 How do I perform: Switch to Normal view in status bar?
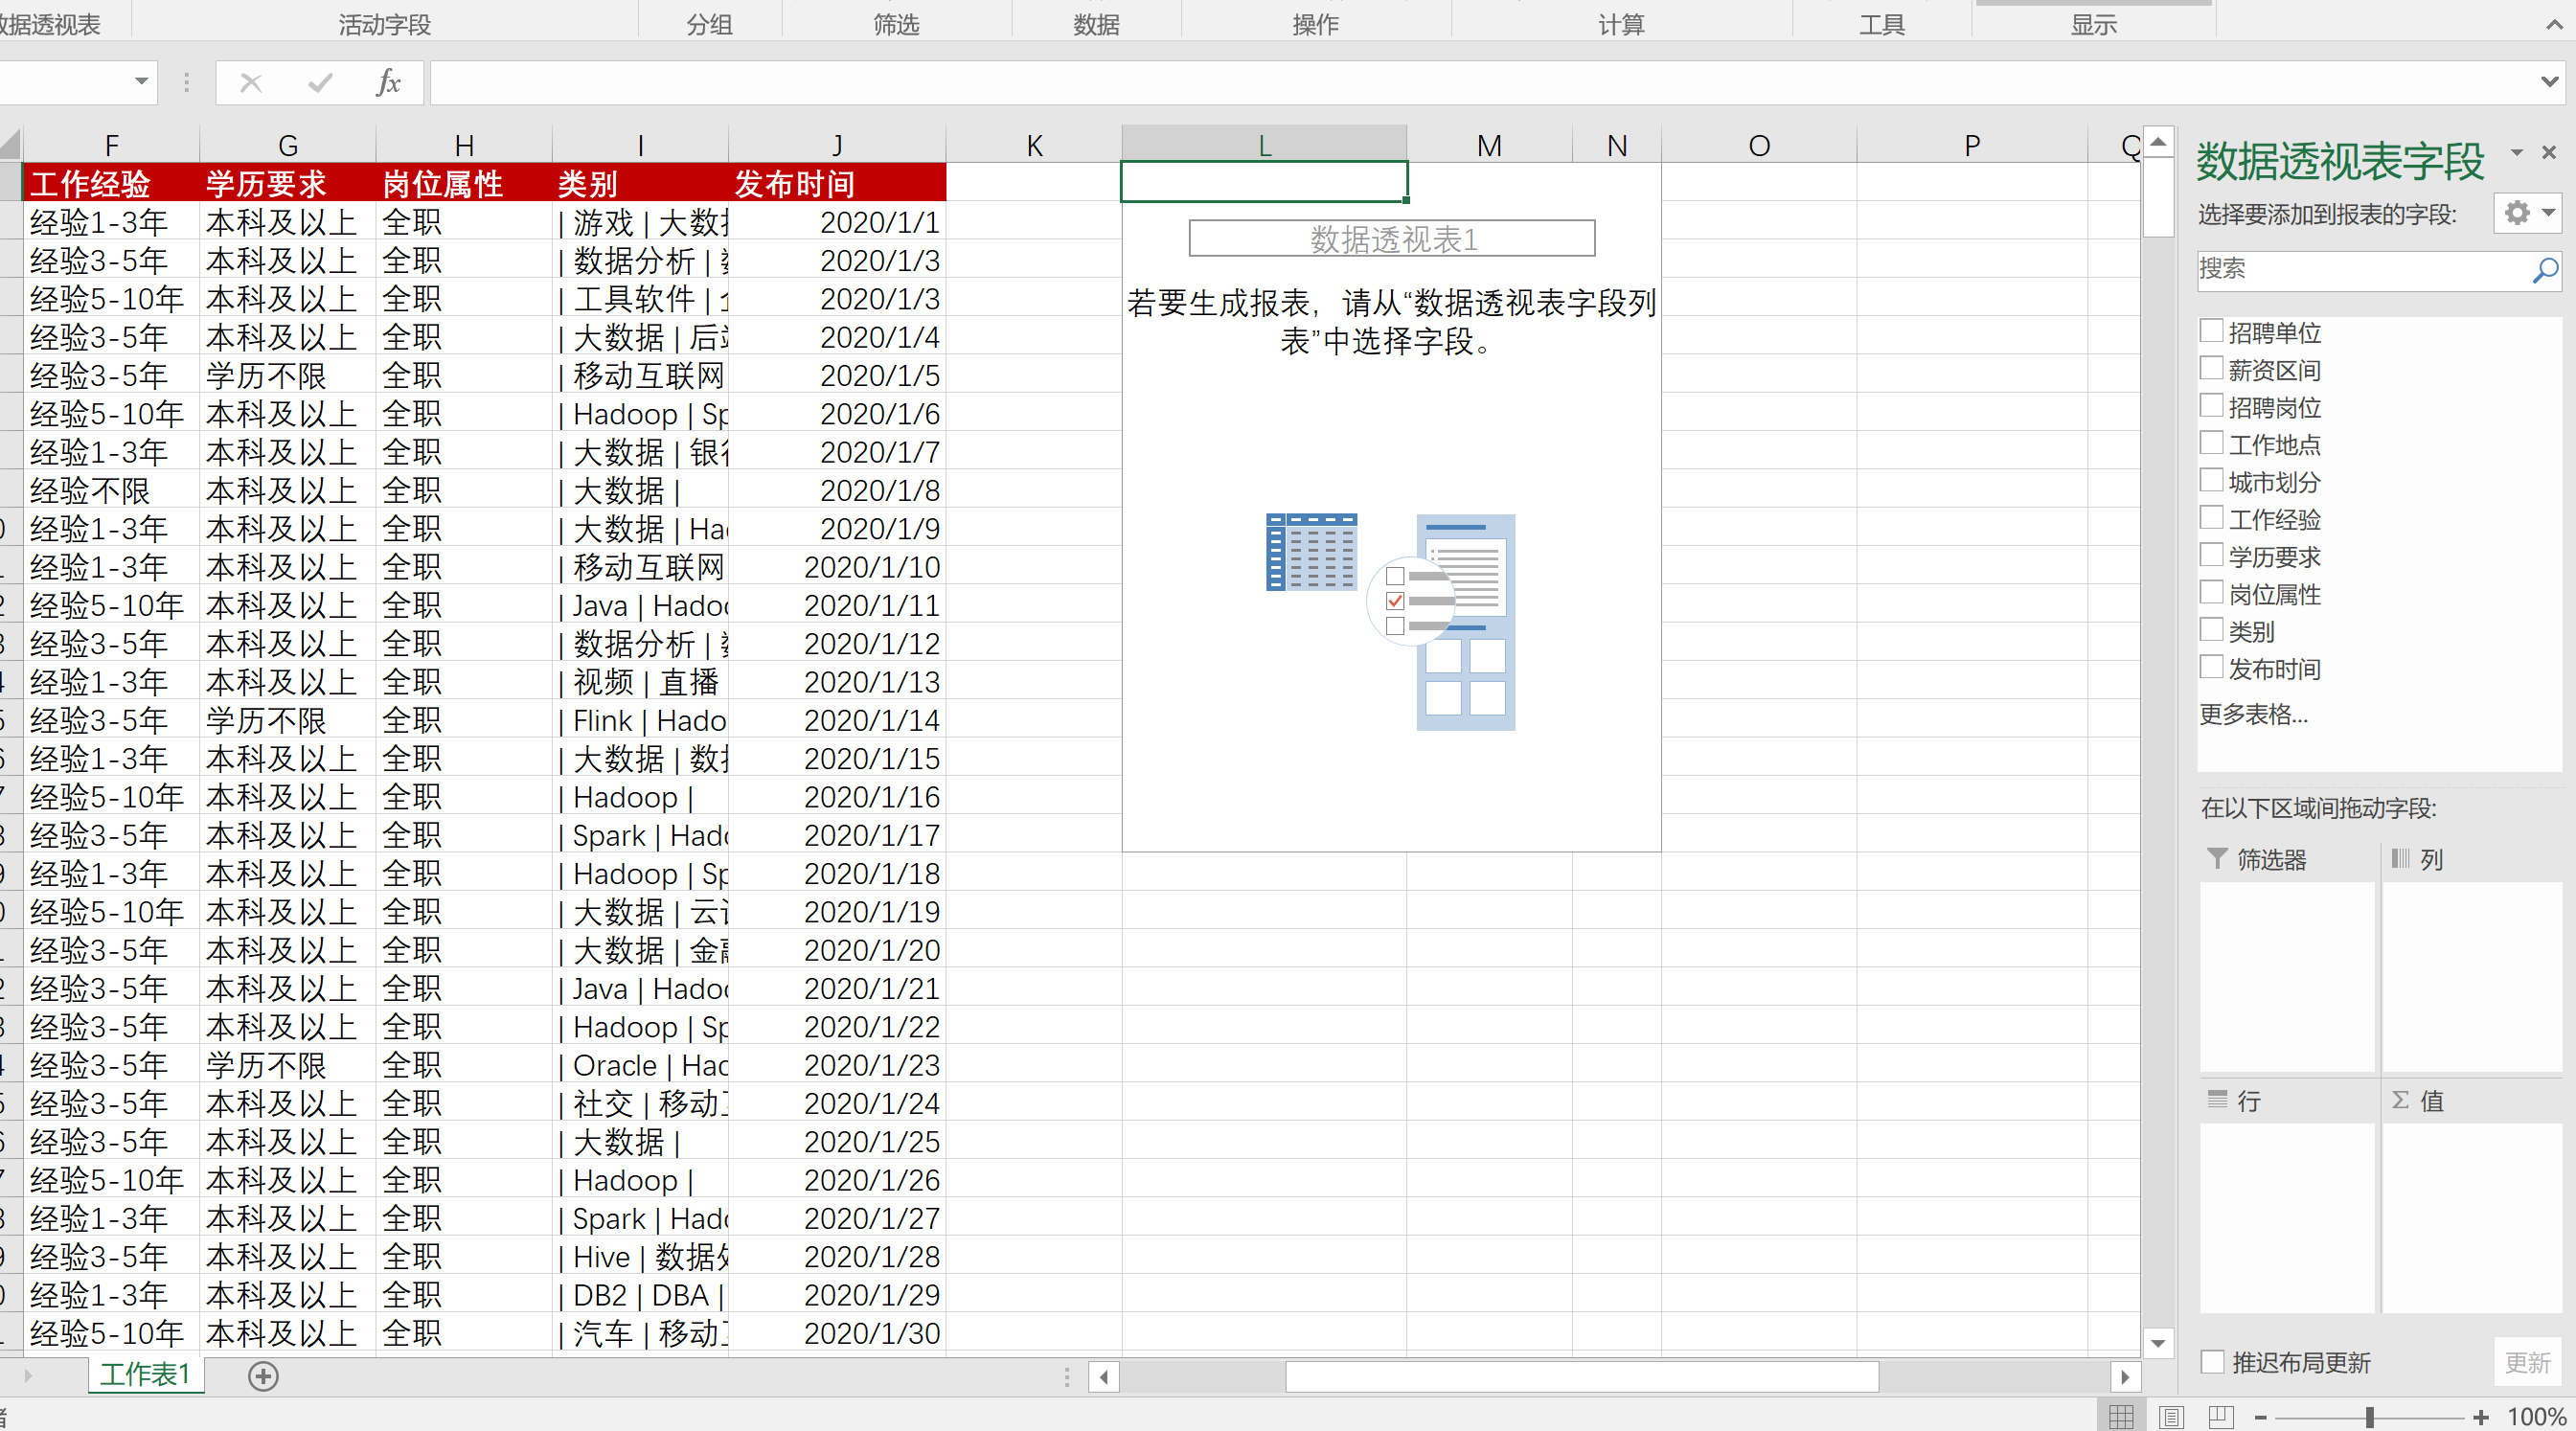pos(2120,1416)
